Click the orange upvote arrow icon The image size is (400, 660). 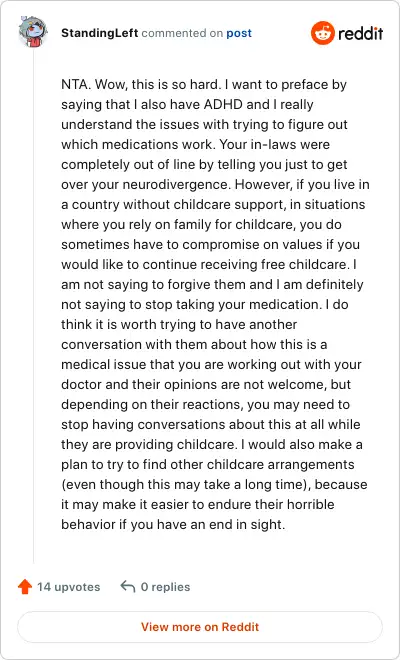pyautogui.click(x=25, y=587)
